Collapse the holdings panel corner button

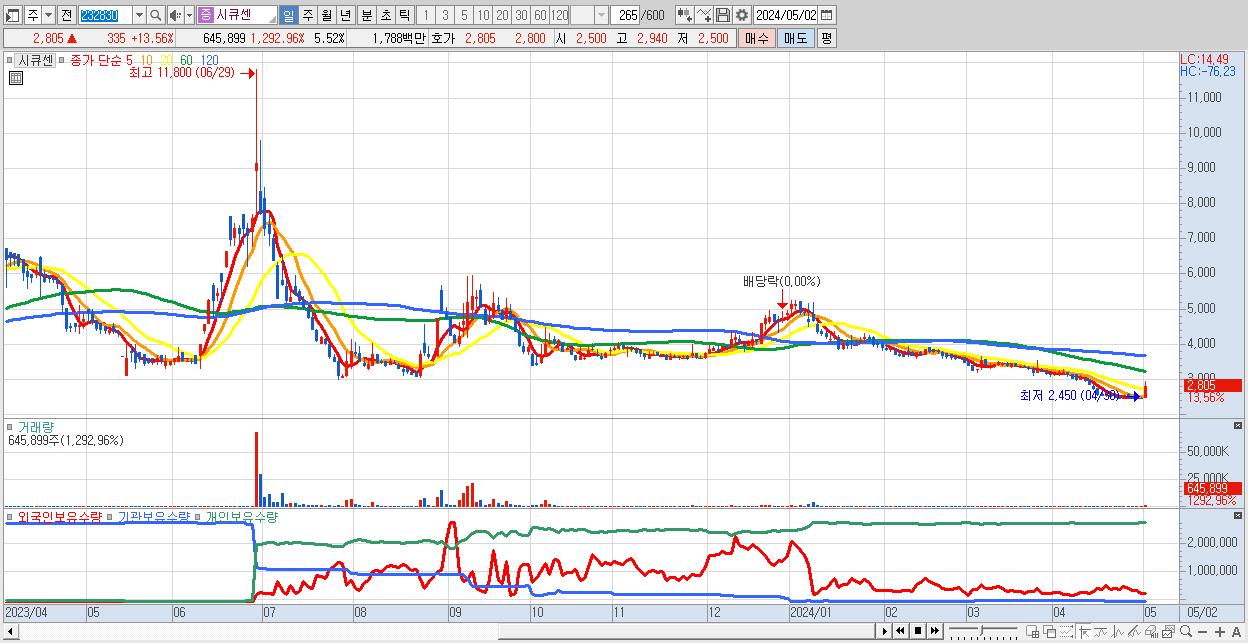[x=1240, y=516]
